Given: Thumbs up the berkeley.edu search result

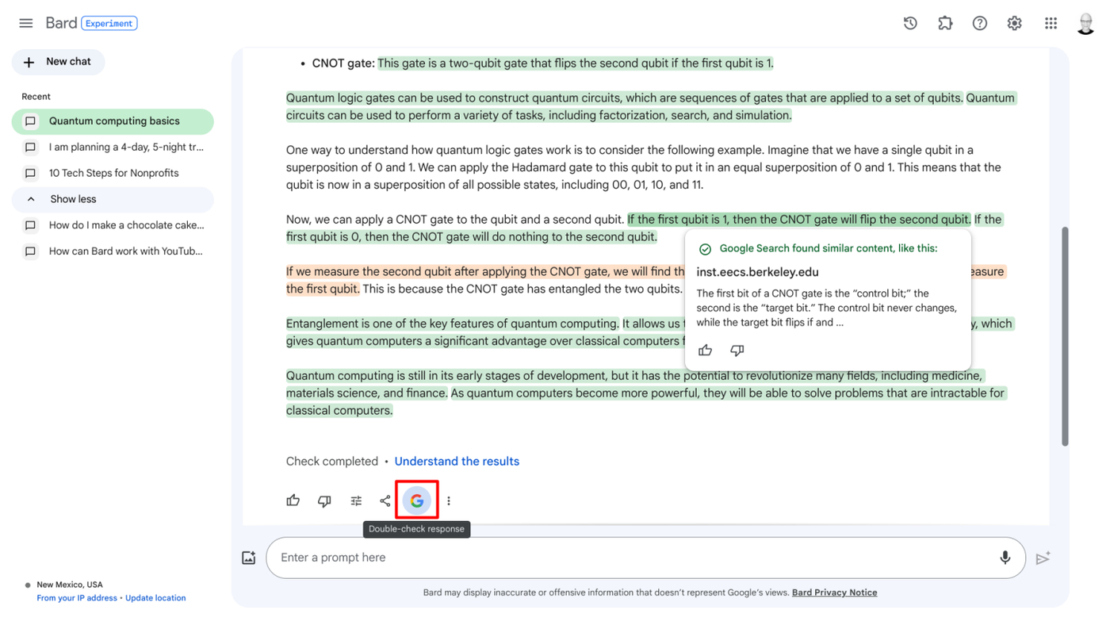Looking at the screenshot, I should (705, 350).
